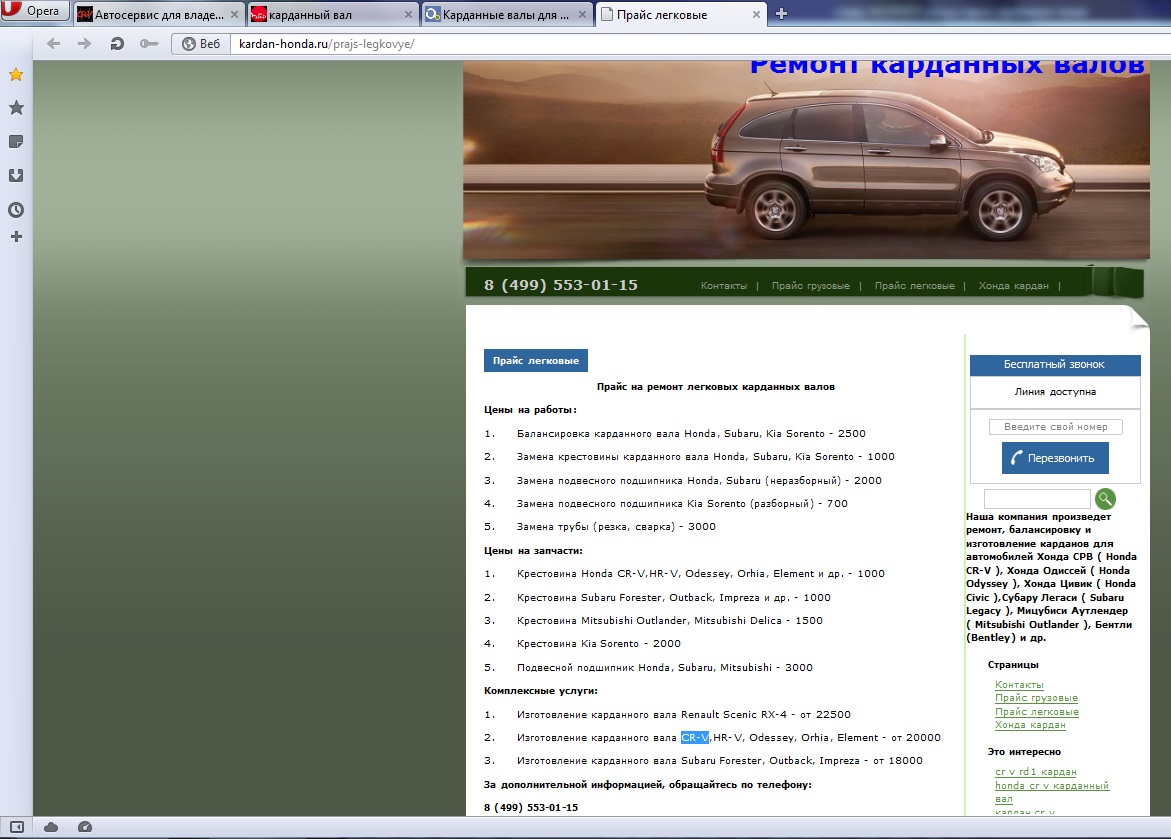
Task: Focus the address bar with kardan-honda.ru URL
Action: pyautogui.click(x=699, y=44)
